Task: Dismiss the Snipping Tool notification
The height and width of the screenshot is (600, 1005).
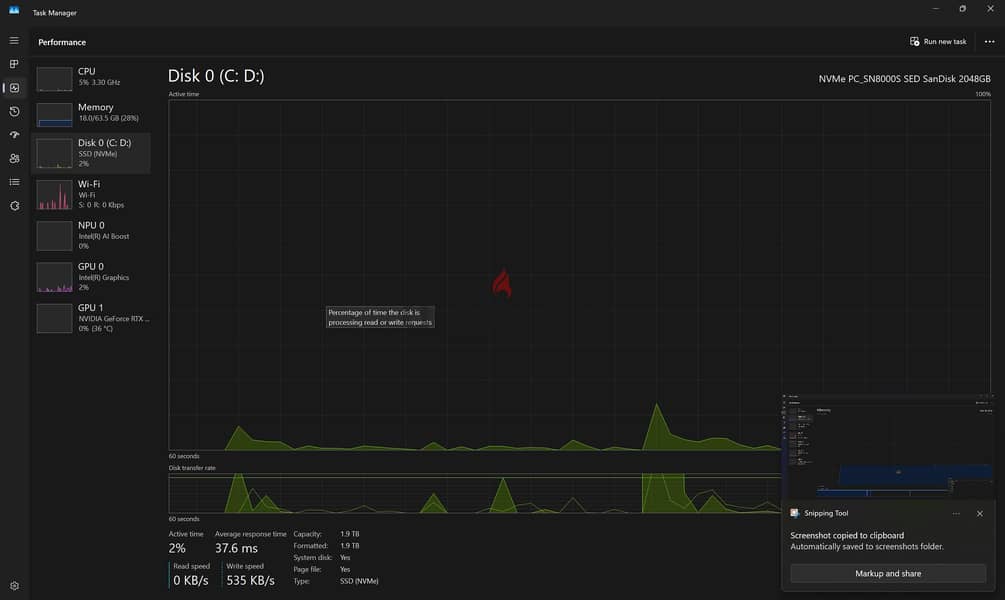Action: [x=979, y=513]
